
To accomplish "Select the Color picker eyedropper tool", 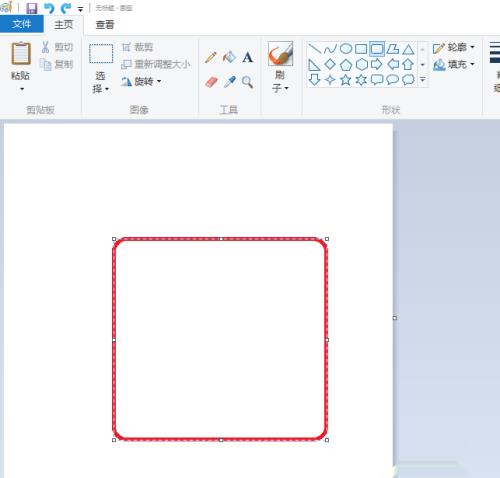I will coord(229,82).
